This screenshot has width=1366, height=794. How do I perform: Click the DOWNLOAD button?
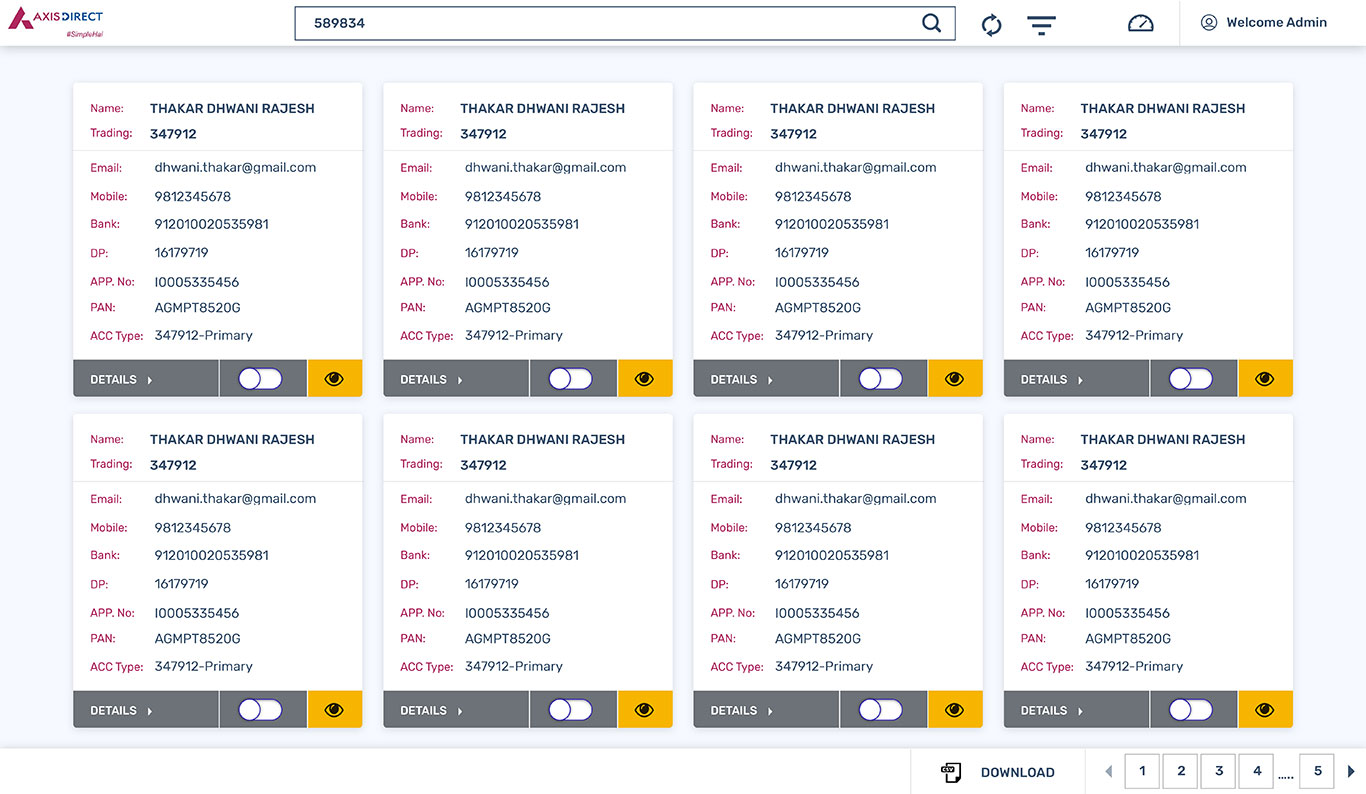998,772
